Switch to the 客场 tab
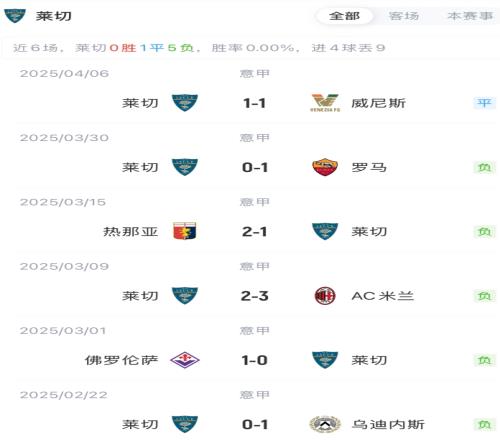Screen dimensions: 500x440 [404, 16]
